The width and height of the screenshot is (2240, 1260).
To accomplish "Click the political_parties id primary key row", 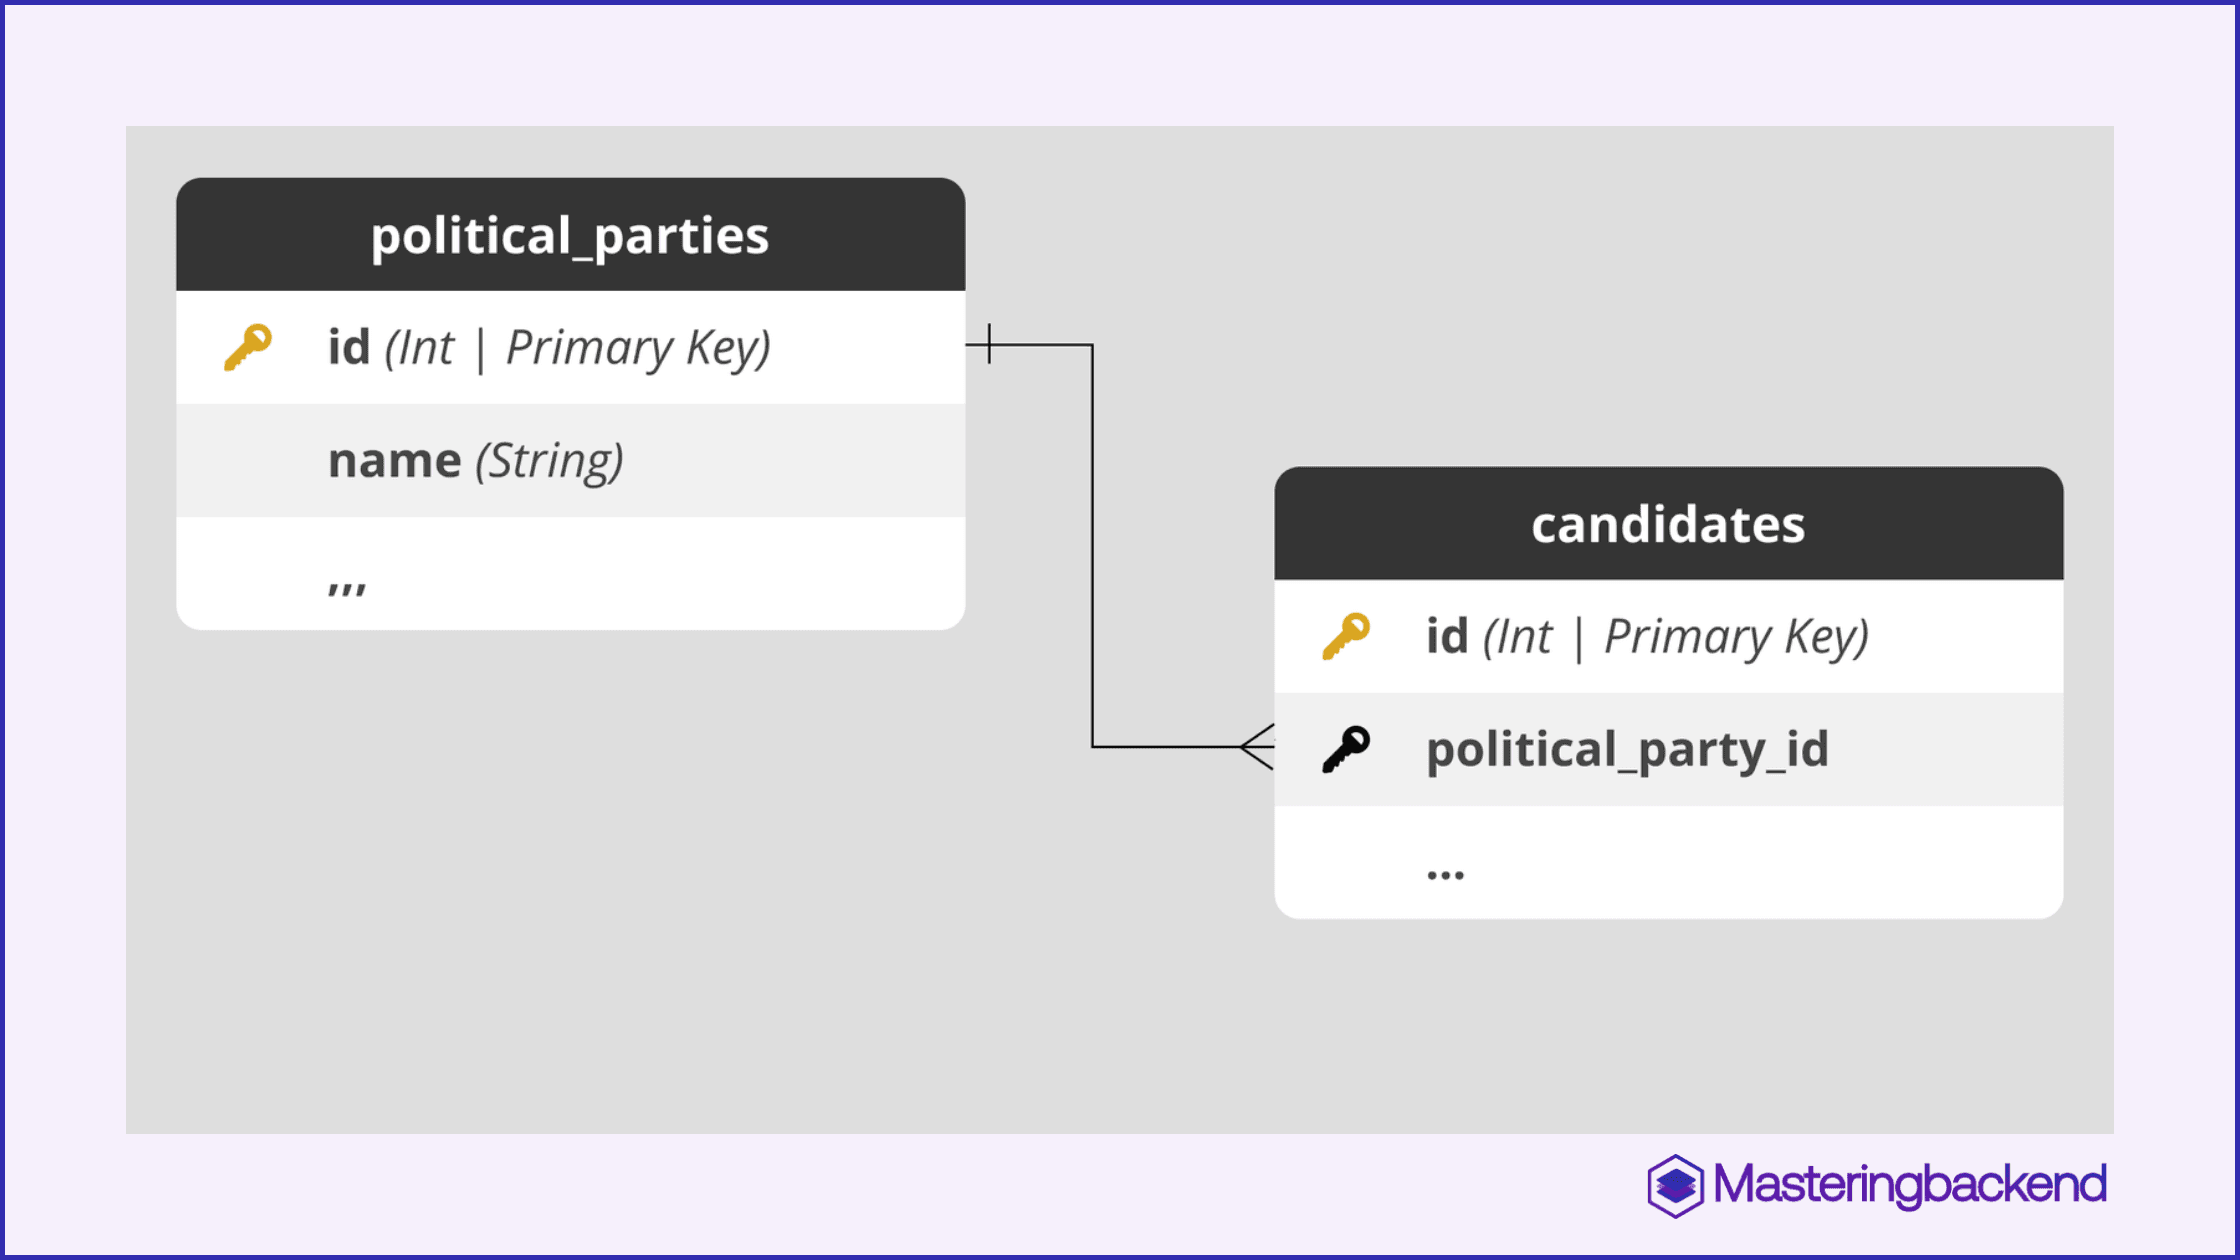I will tap(570, 347).
